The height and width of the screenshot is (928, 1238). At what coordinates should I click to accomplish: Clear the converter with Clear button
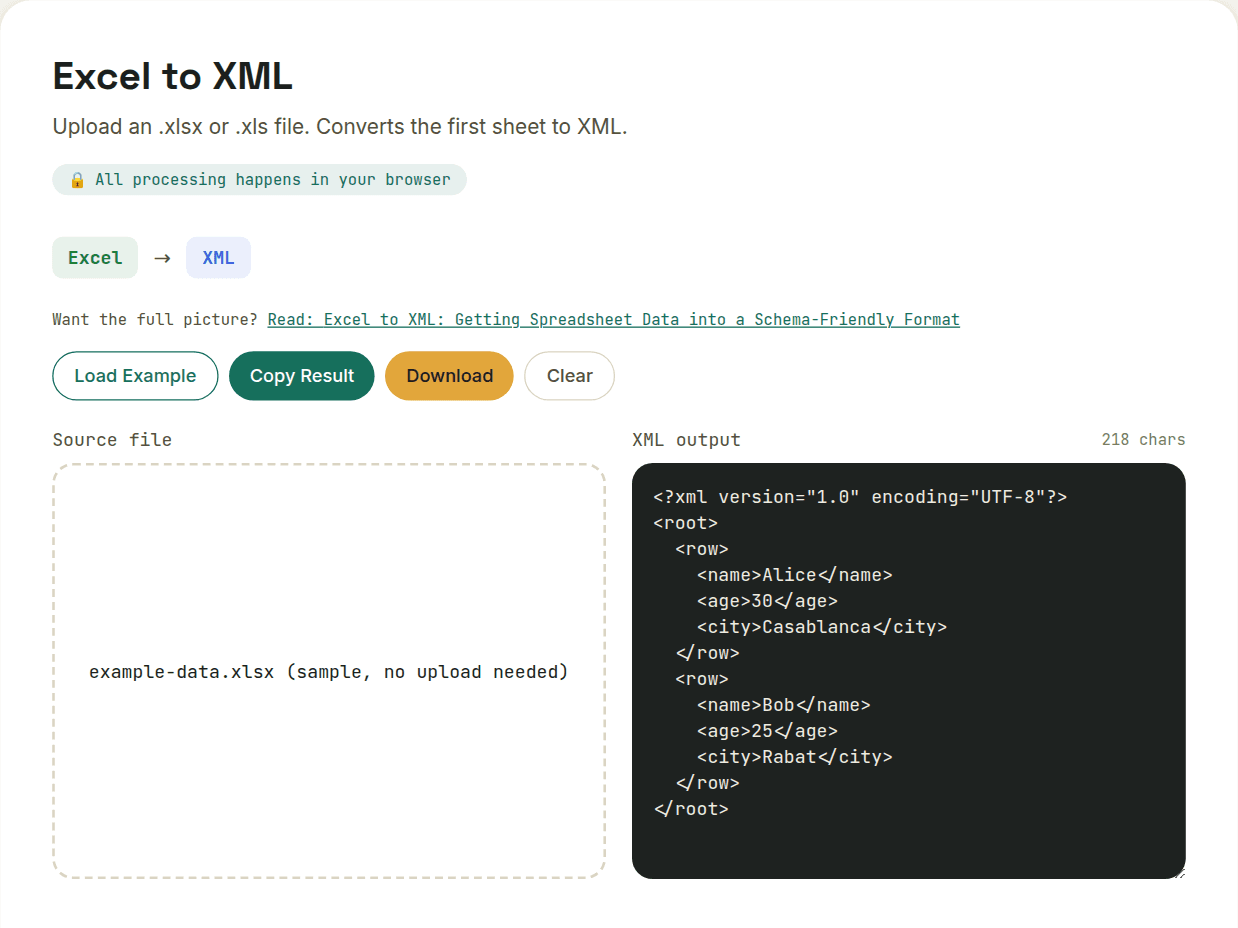coord(569,376)
